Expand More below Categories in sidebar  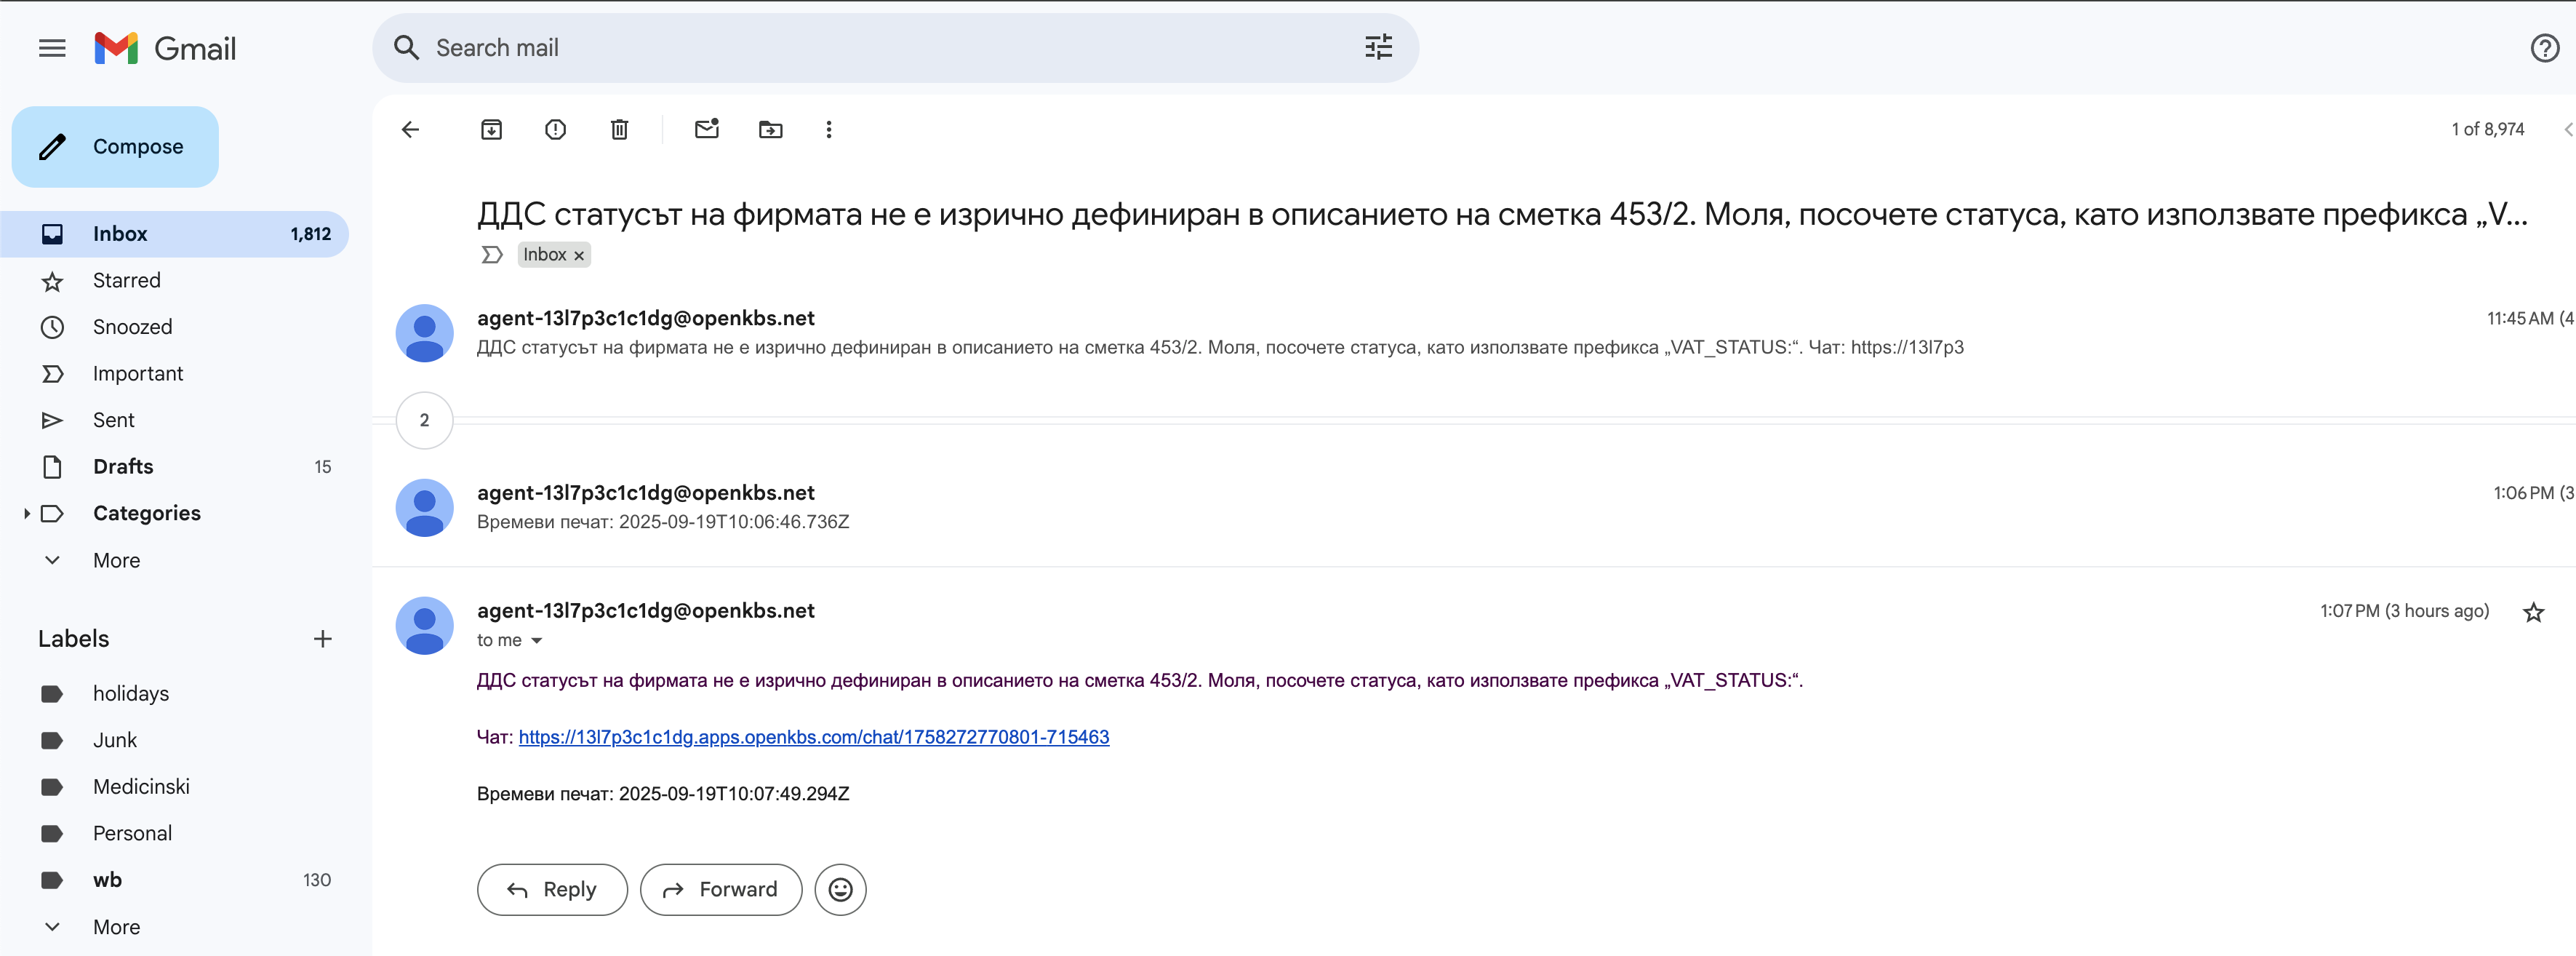click(x=116, y=560)
